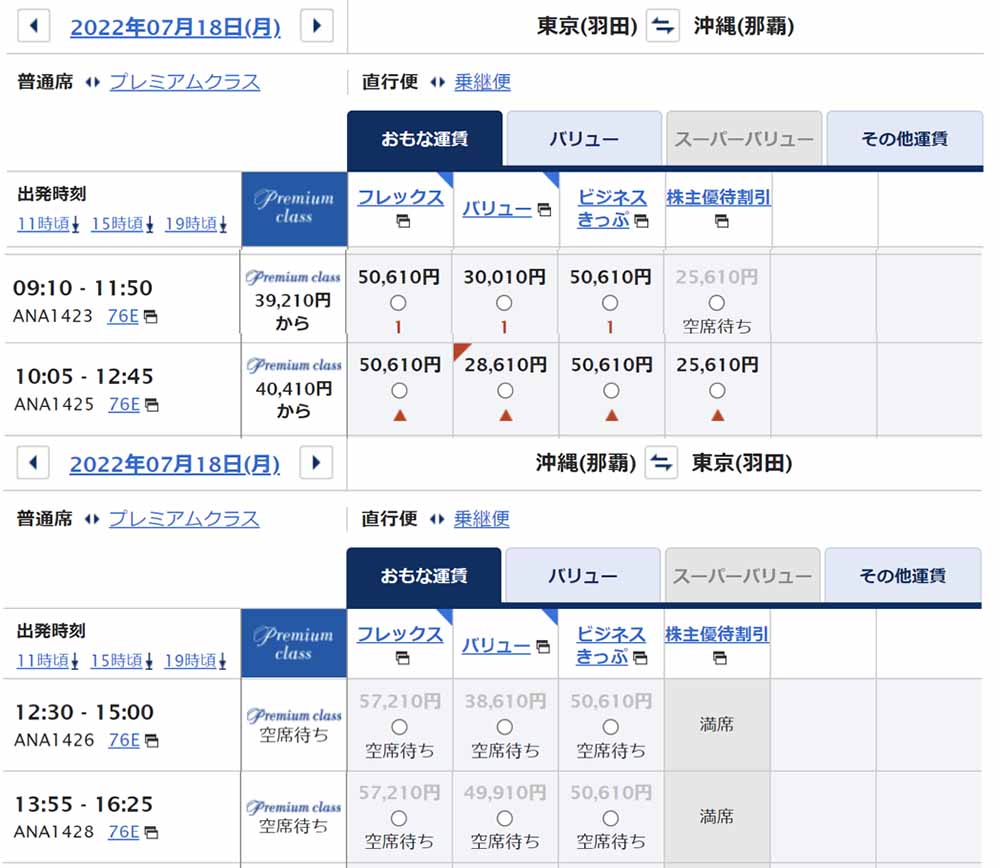The width and height of the screenshot is (1000, 868).
Task: Open date link 2022年07月18日(月) for outbound
Action: click(175, 27)
